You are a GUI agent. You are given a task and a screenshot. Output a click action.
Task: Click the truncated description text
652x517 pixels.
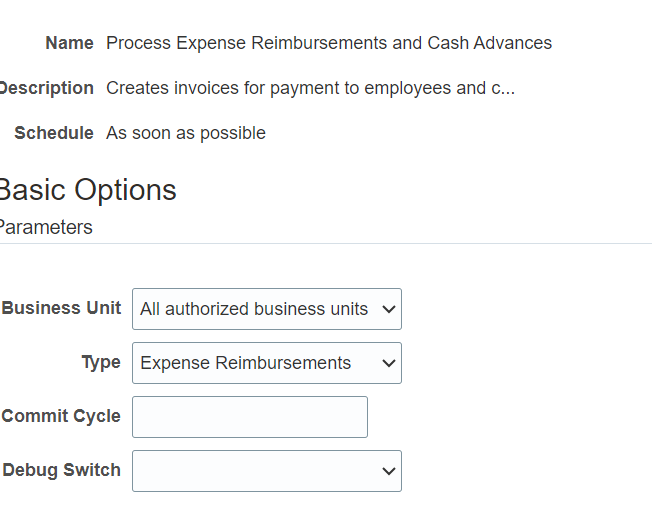(310, 88)
